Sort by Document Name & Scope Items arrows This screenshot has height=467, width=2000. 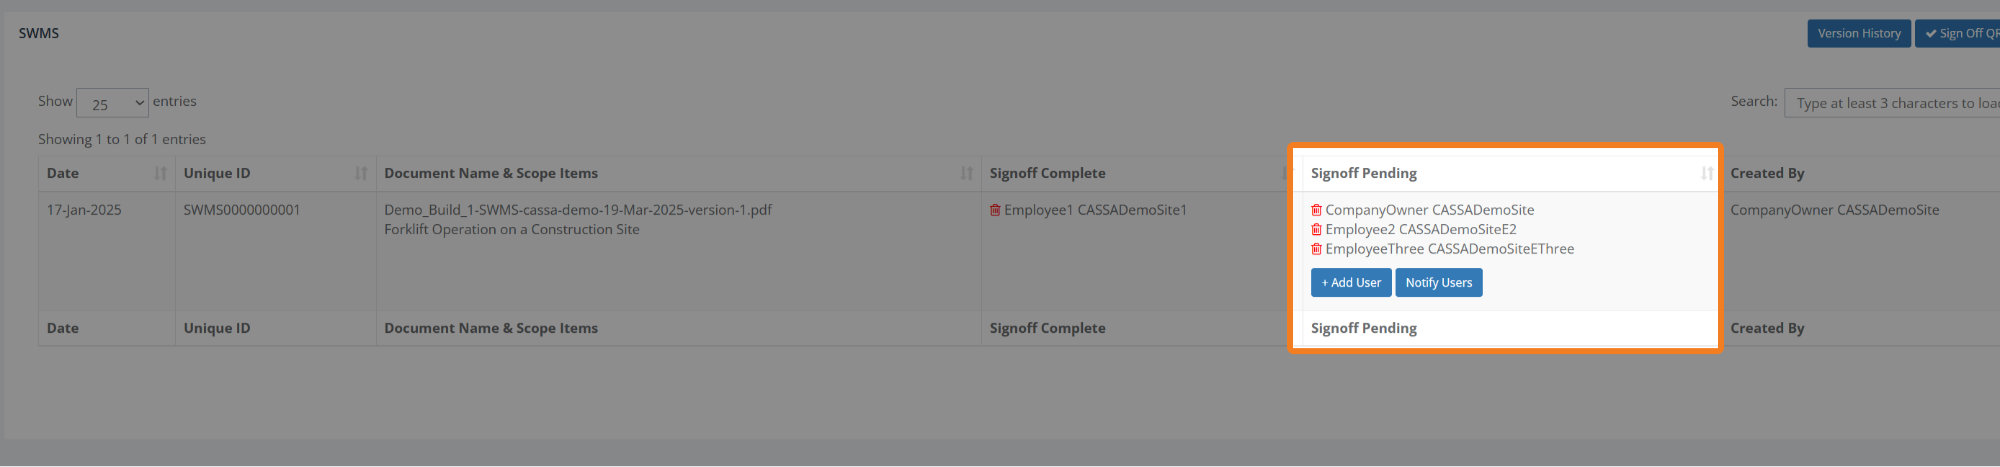(966, 173)
